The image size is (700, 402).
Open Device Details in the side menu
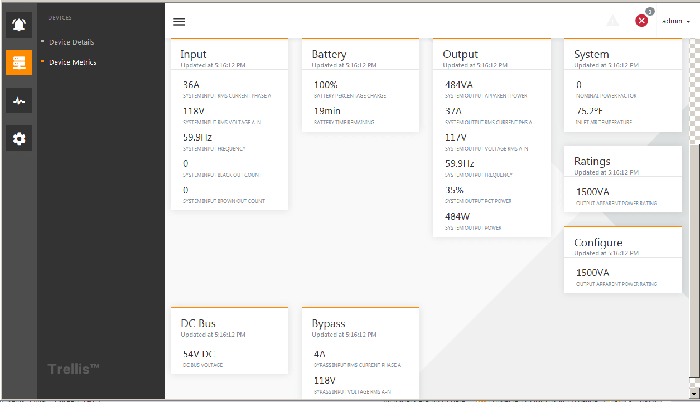(x=71, y=42)
